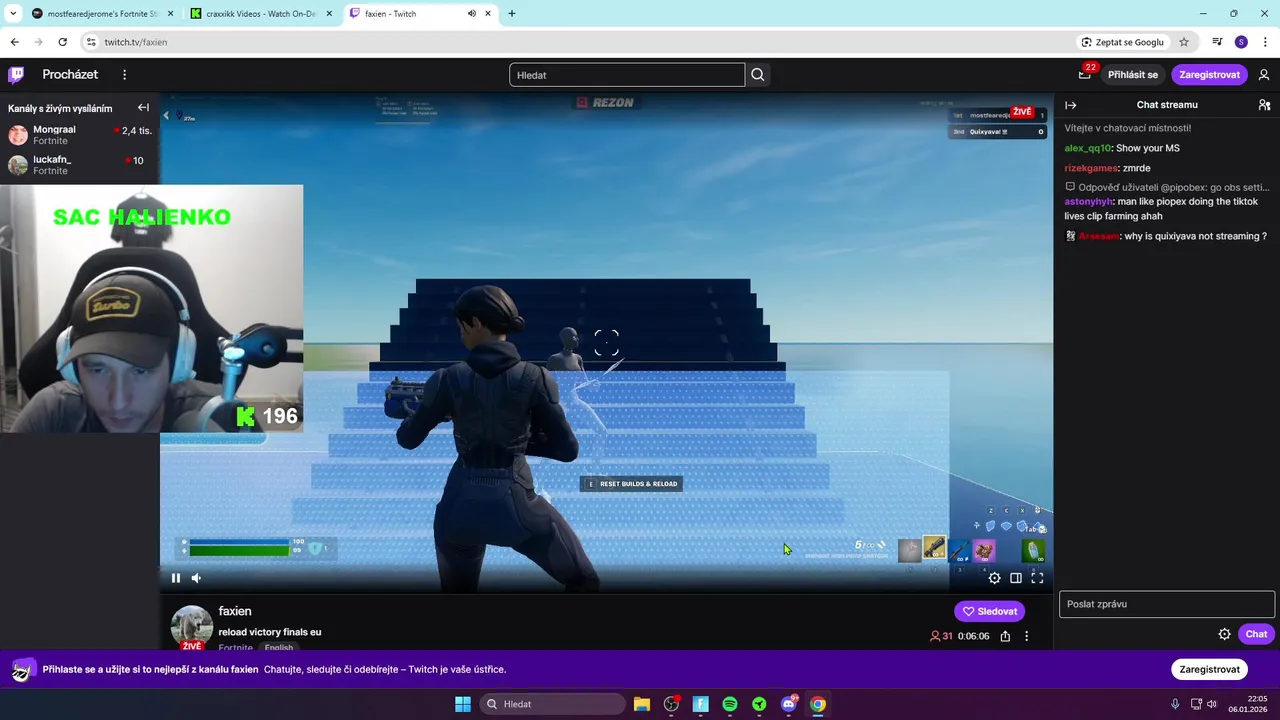Viewport: 1280px width, 720px height.
Task: Open the video player settings gear
Action: click(x=994, y=578)
